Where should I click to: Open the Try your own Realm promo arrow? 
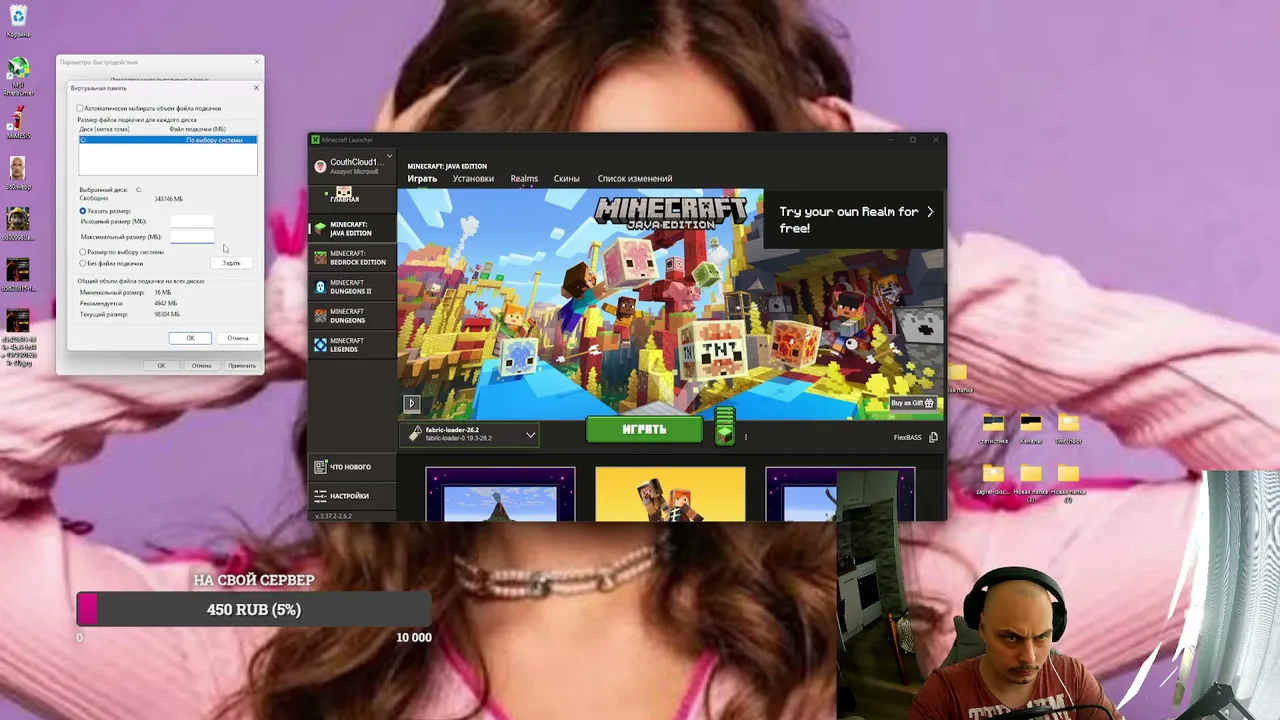point(930,212)
